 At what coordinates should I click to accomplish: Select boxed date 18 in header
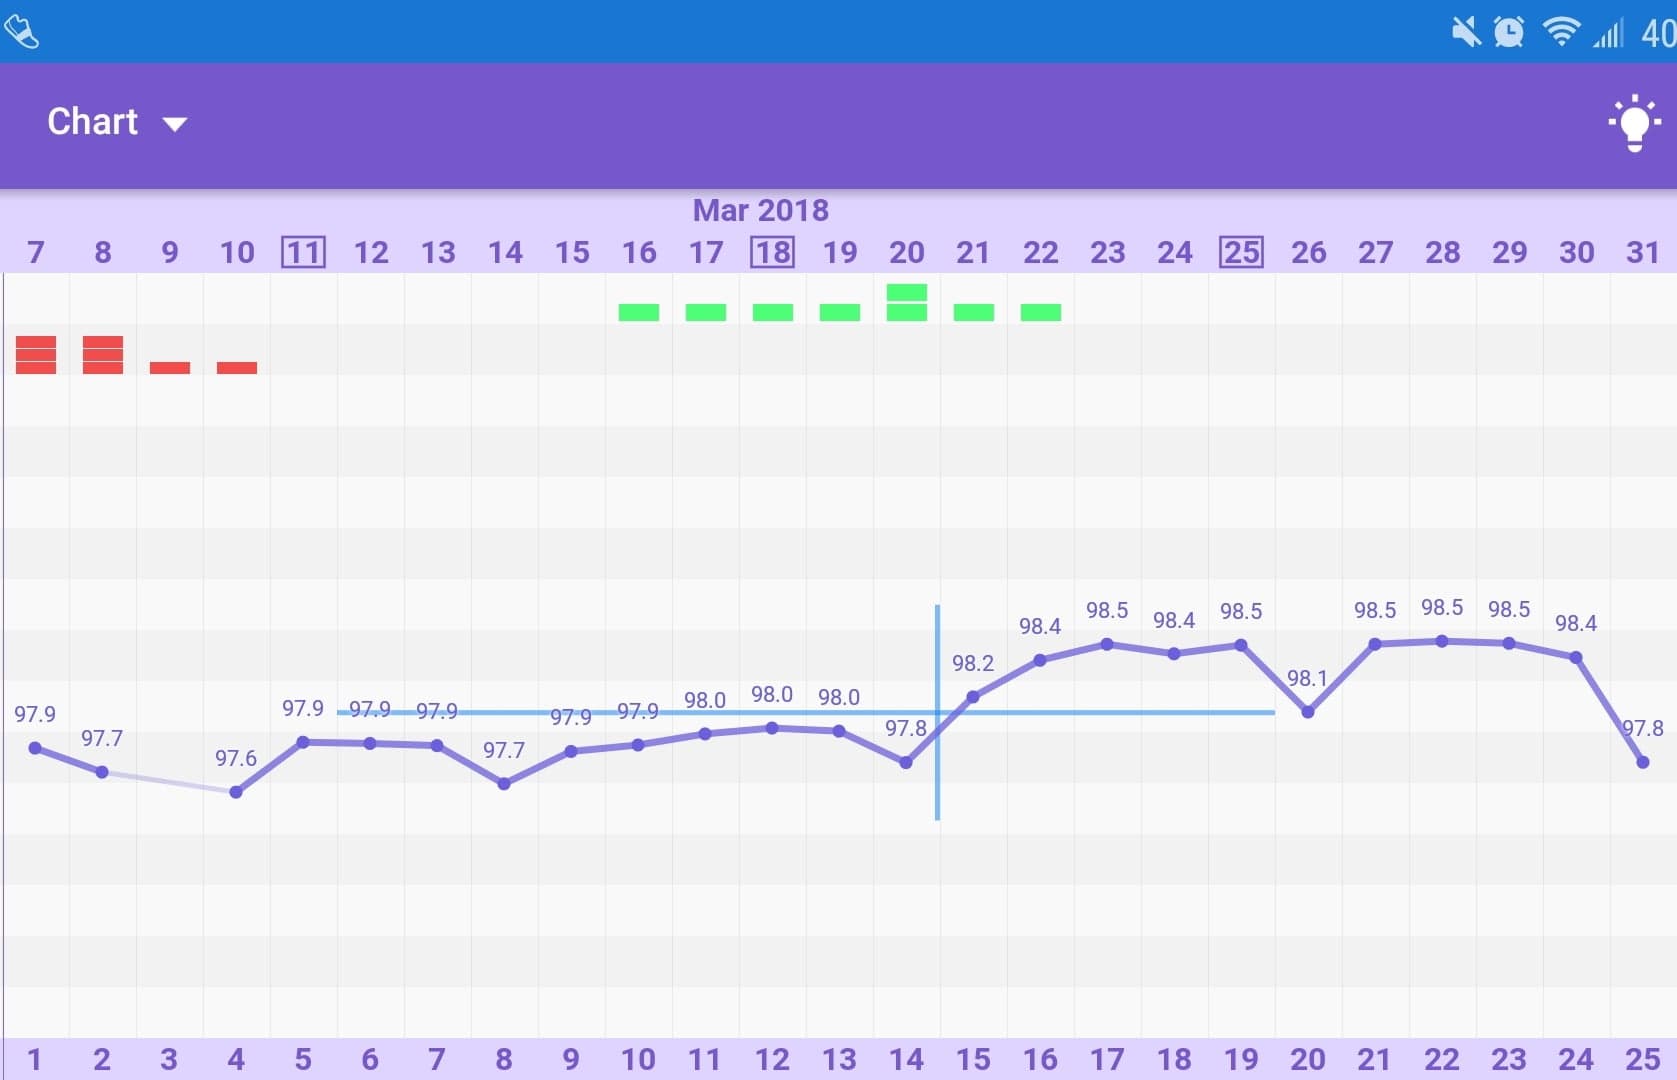click(x=772, y=252)
